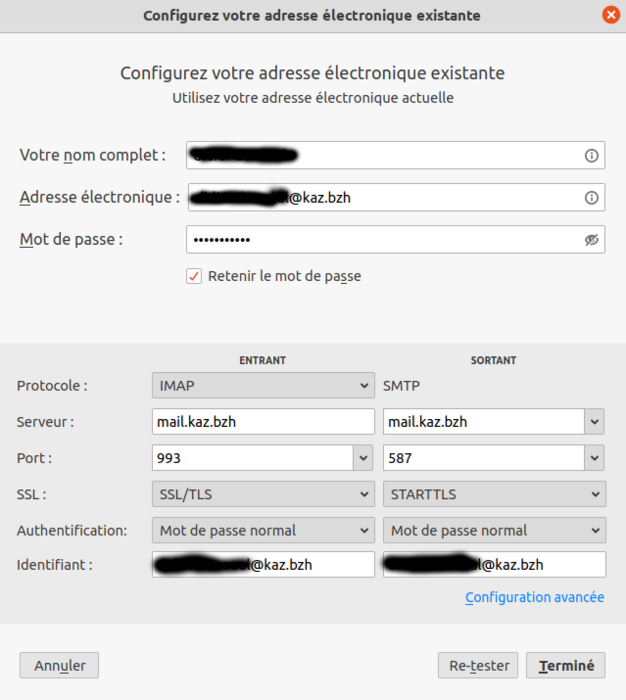The height and width of the screenshot is (700, 626).
Task: Click the info icon beside full name field
Action: pyautogui.click(x=591, y=156)
